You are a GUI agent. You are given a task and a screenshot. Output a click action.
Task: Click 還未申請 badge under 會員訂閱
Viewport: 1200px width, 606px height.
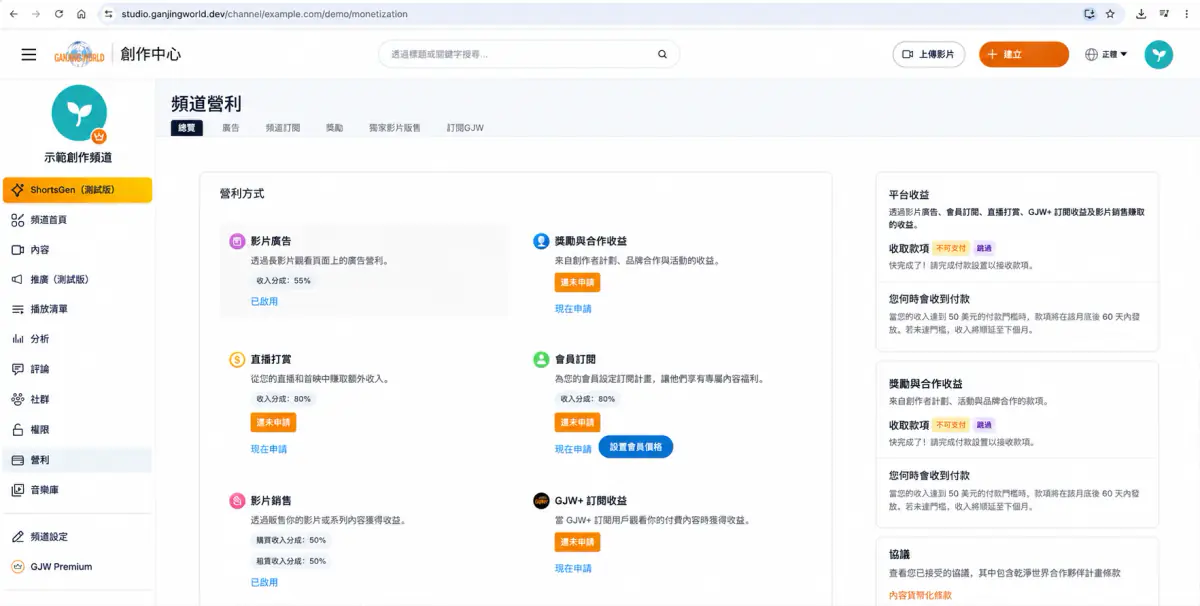tap(577, 423)
